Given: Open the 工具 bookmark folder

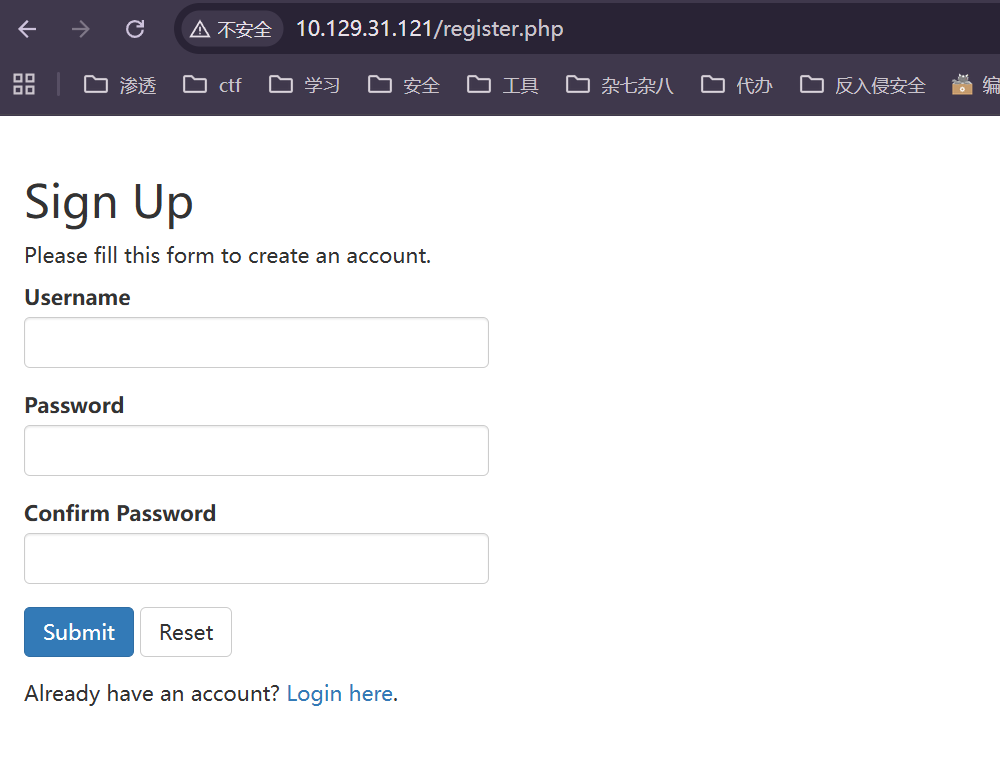Looking at the screenshot, I should pos(503,85).
